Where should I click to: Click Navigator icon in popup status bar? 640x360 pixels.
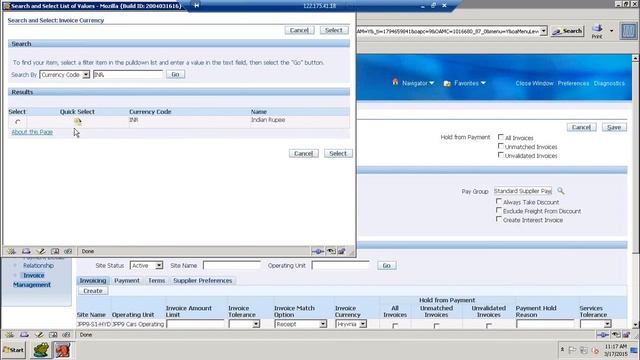[11, 251]
